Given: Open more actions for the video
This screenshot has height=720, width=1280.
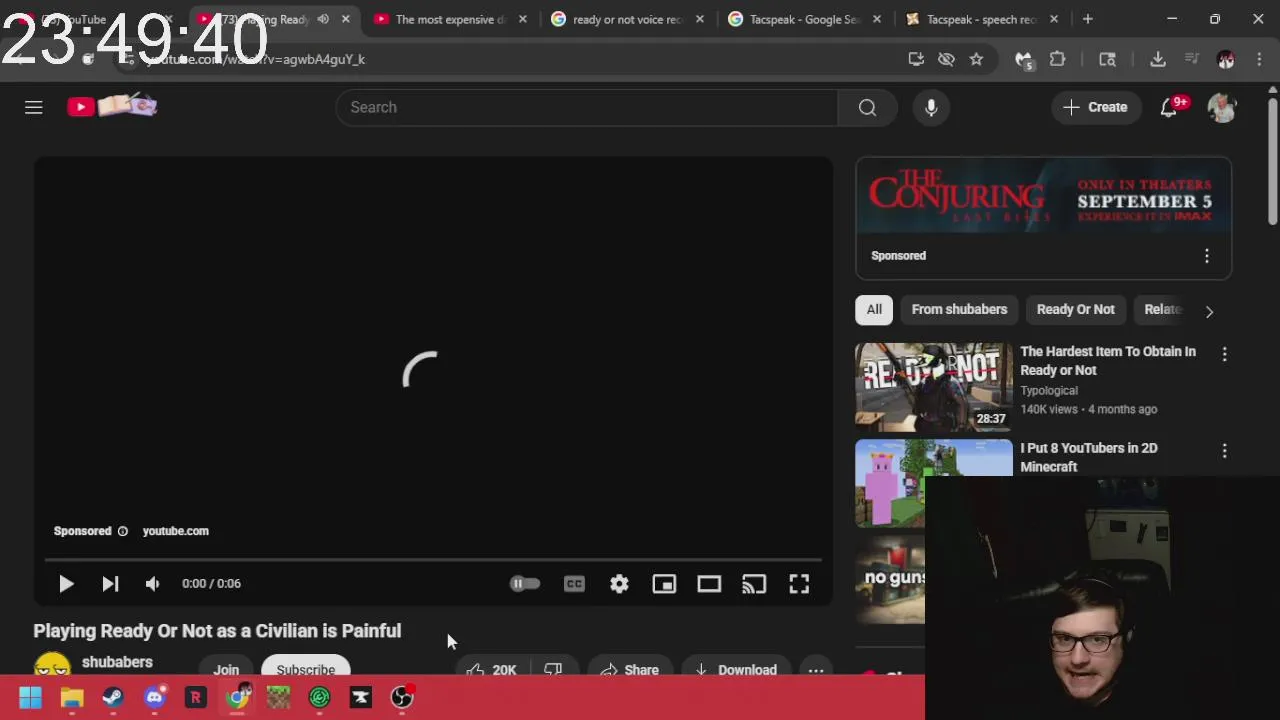Looking at the screenshot, I should tap(816, 669).
